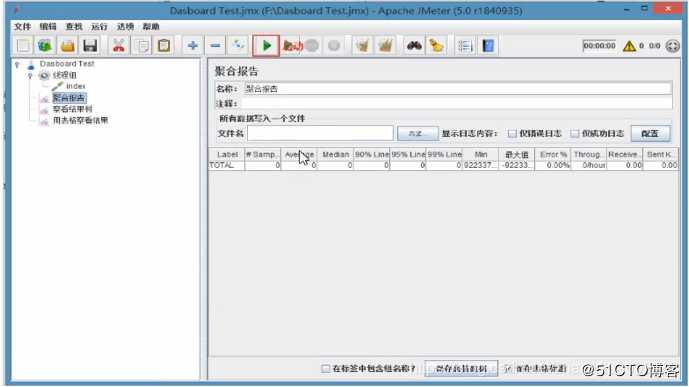Toggle 仅成功日志 checkbox
The height and width of the screenshot is (387, 689).
(x=575, y=134)
